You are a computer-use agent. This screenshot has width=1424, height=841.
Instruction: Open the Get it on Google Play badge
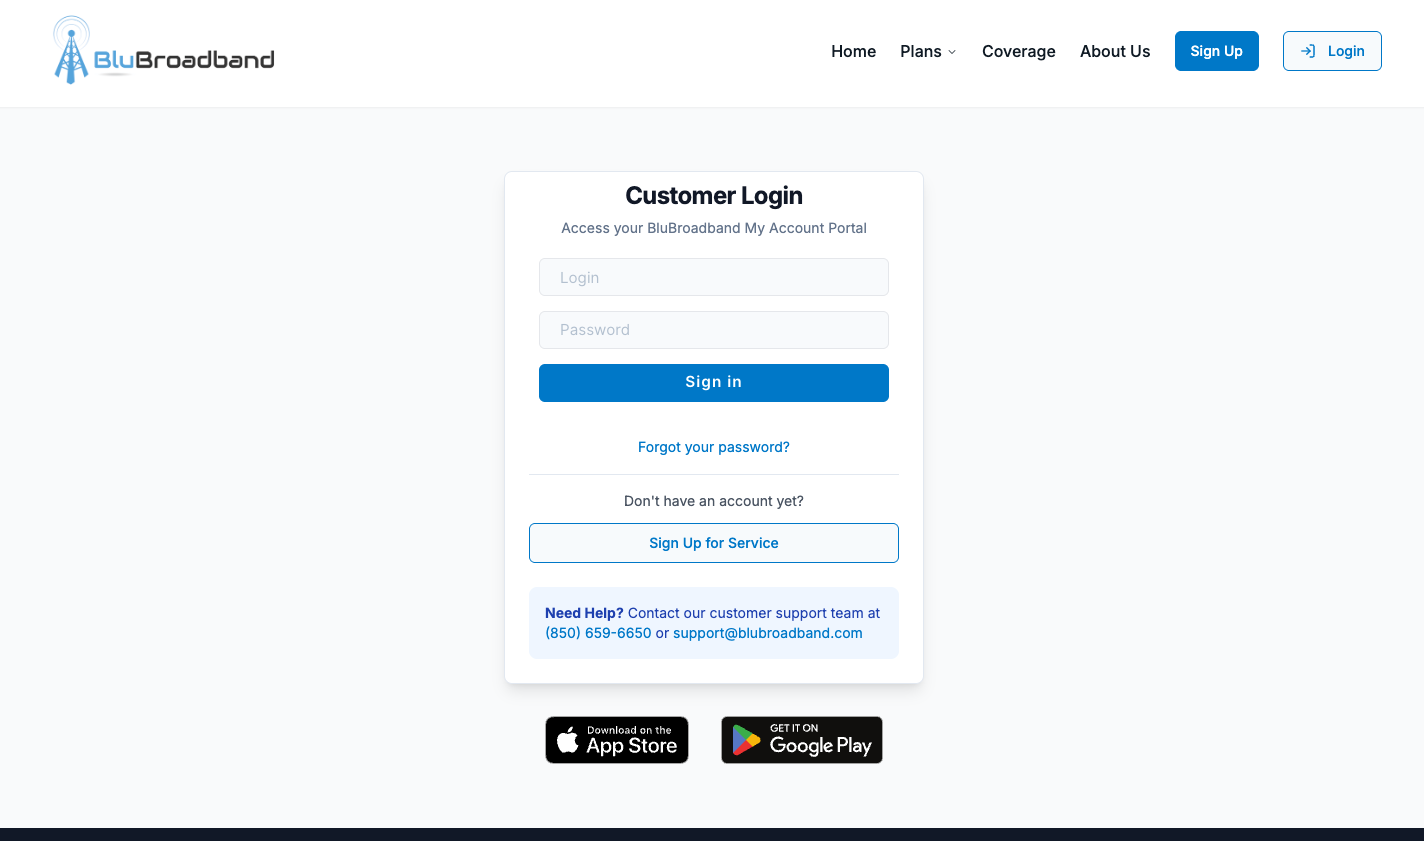point(802,740)
